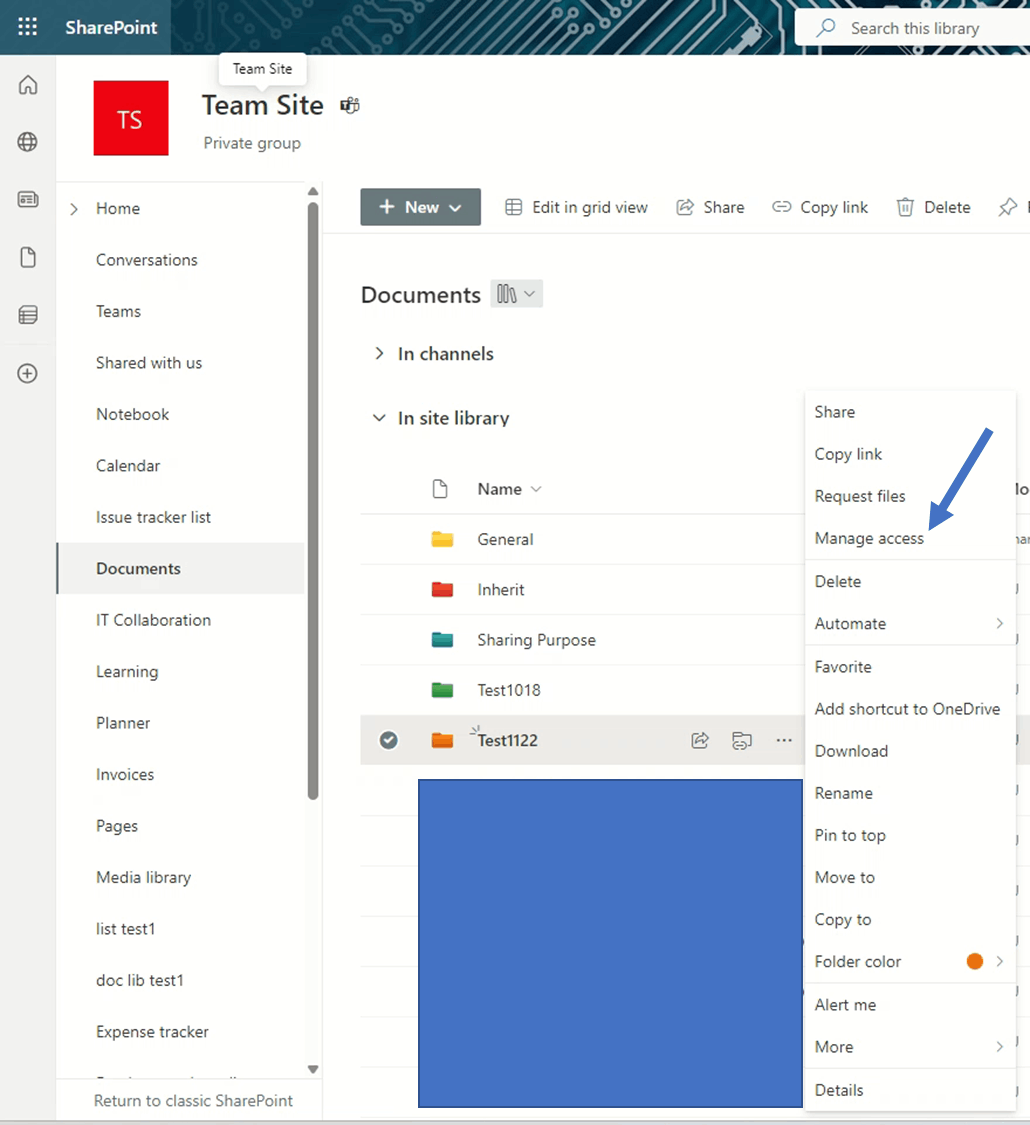1030x1125 pixels.
Task: Click Delete in the command bar
Action: (x=933, y=207)
